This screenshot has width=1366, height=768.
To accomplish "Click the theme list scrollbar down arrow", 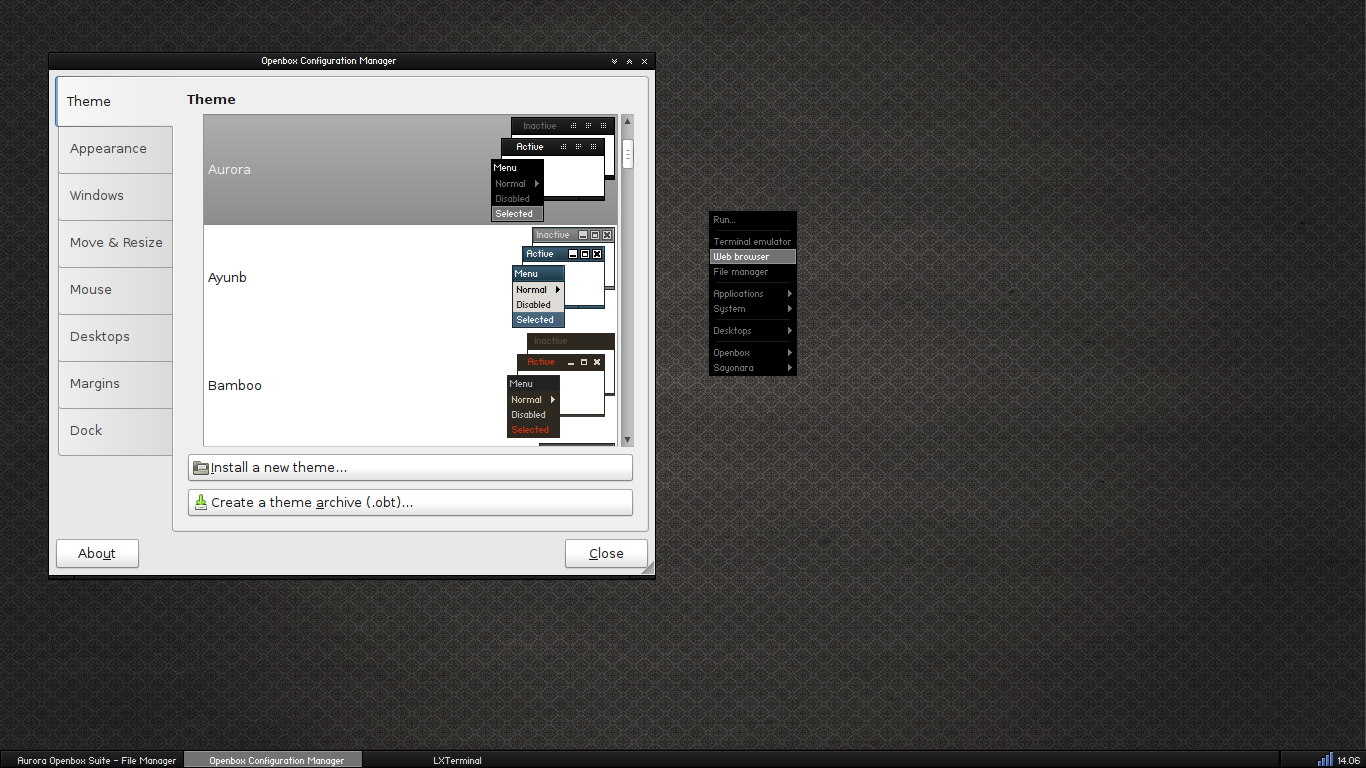I will pos(628,439).
